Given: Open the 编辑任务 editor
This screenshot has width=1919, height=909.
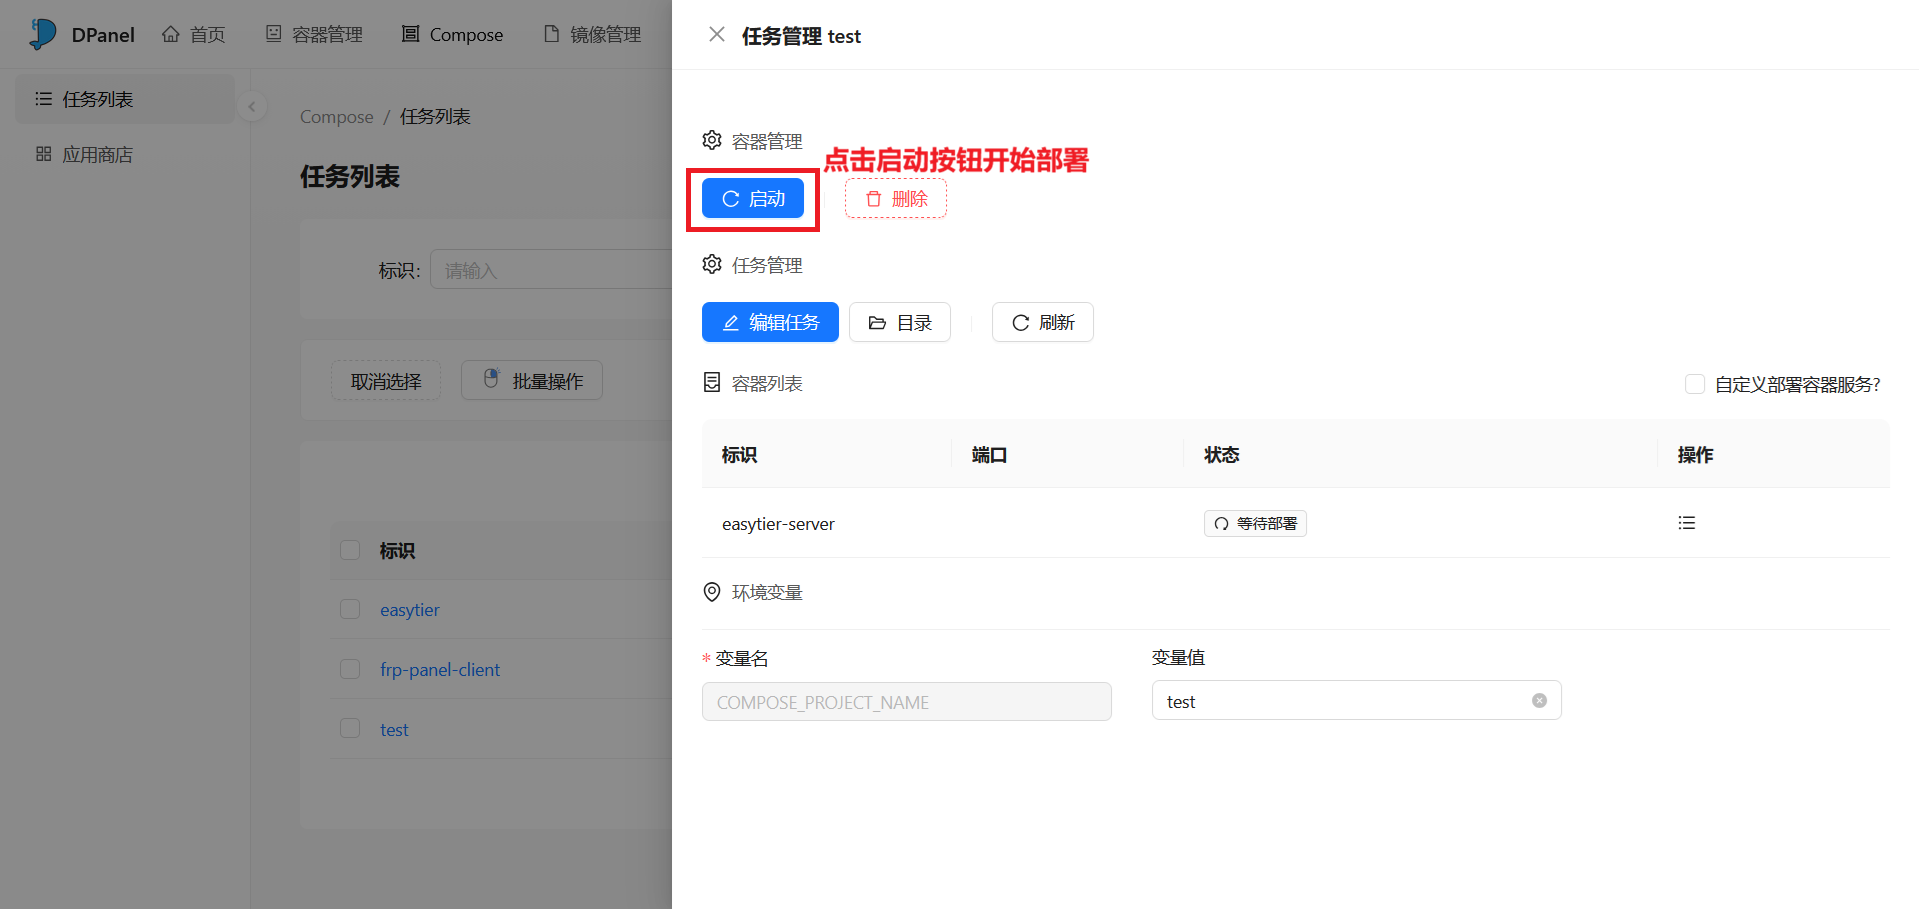Looking at the screenshot, I should 770,322.
